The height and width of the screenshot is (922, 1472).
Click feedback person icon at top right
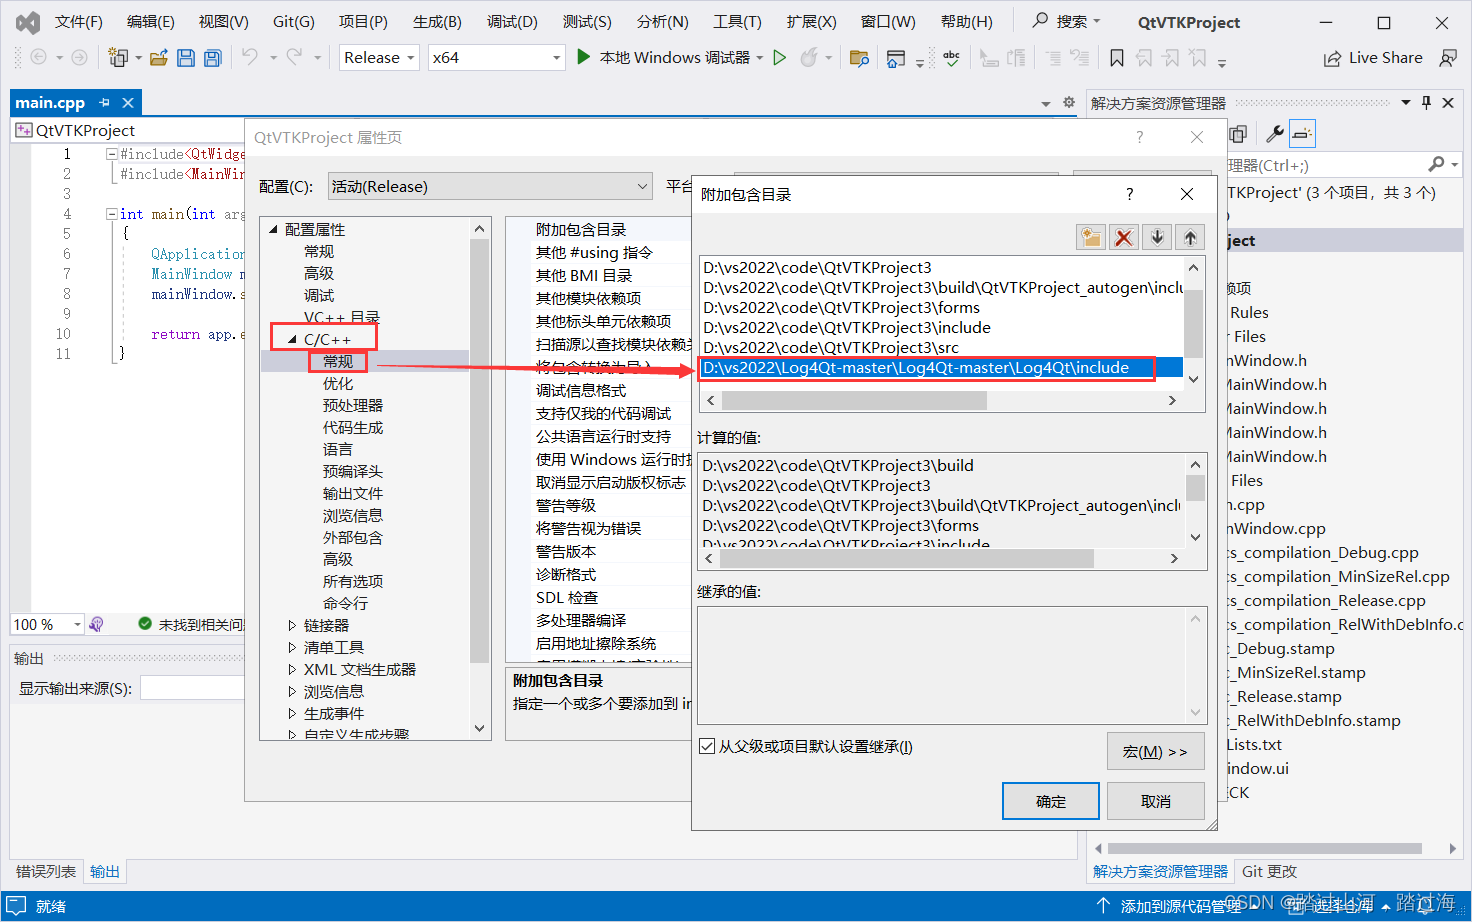point(1448,58)
